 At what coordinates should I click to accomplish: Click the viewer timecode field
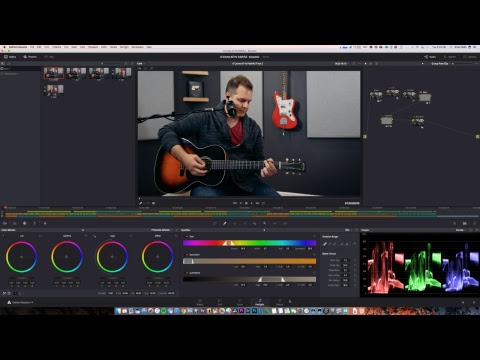(x=352, y=203)
